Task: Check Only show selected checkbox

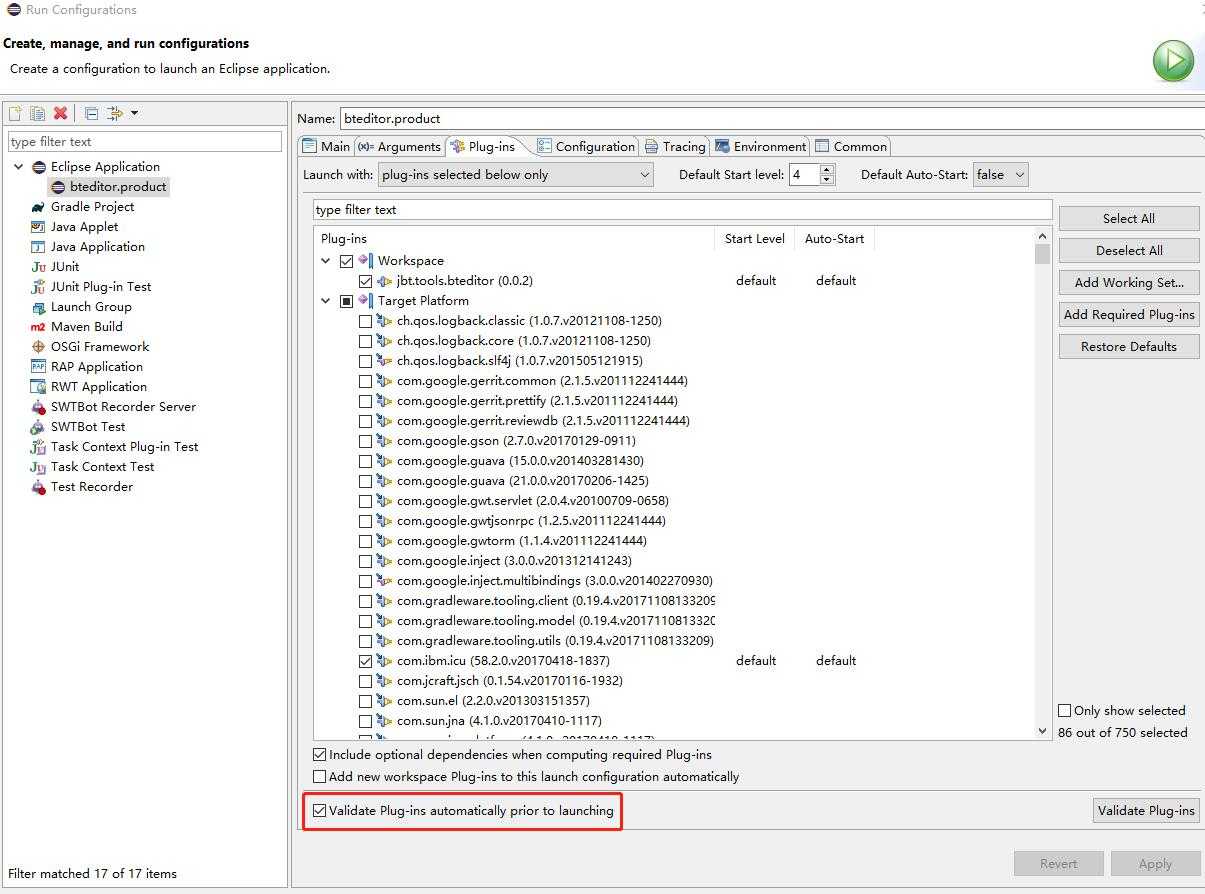Action: [x=1064, y=711]
